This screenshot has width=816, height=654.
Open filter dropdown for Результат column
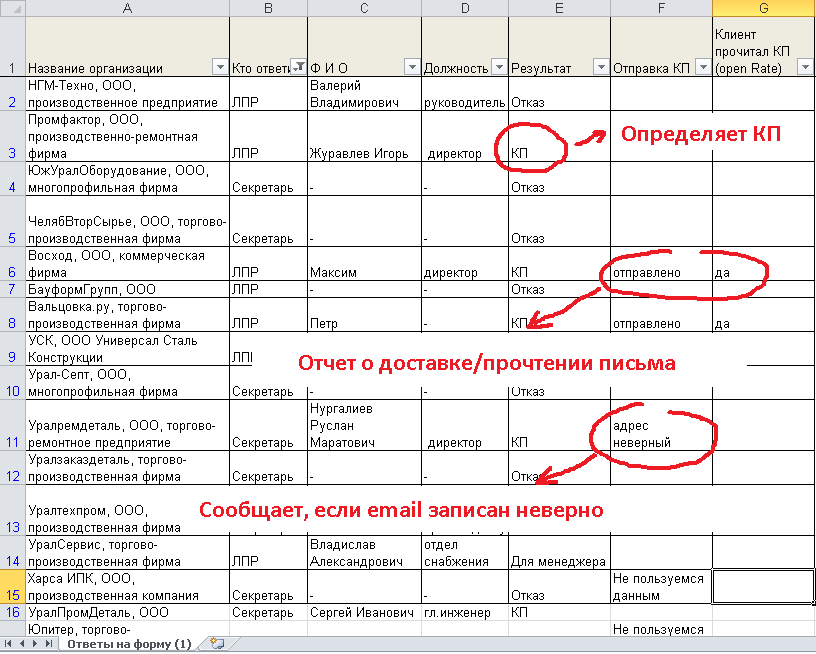tap(601, 67)
